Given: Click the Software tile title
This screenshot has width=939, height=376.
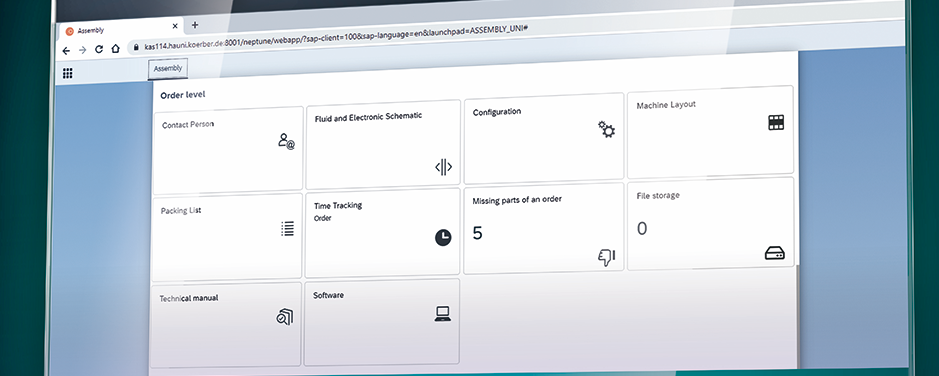Looking at the screenshot, I should [329, 295].
